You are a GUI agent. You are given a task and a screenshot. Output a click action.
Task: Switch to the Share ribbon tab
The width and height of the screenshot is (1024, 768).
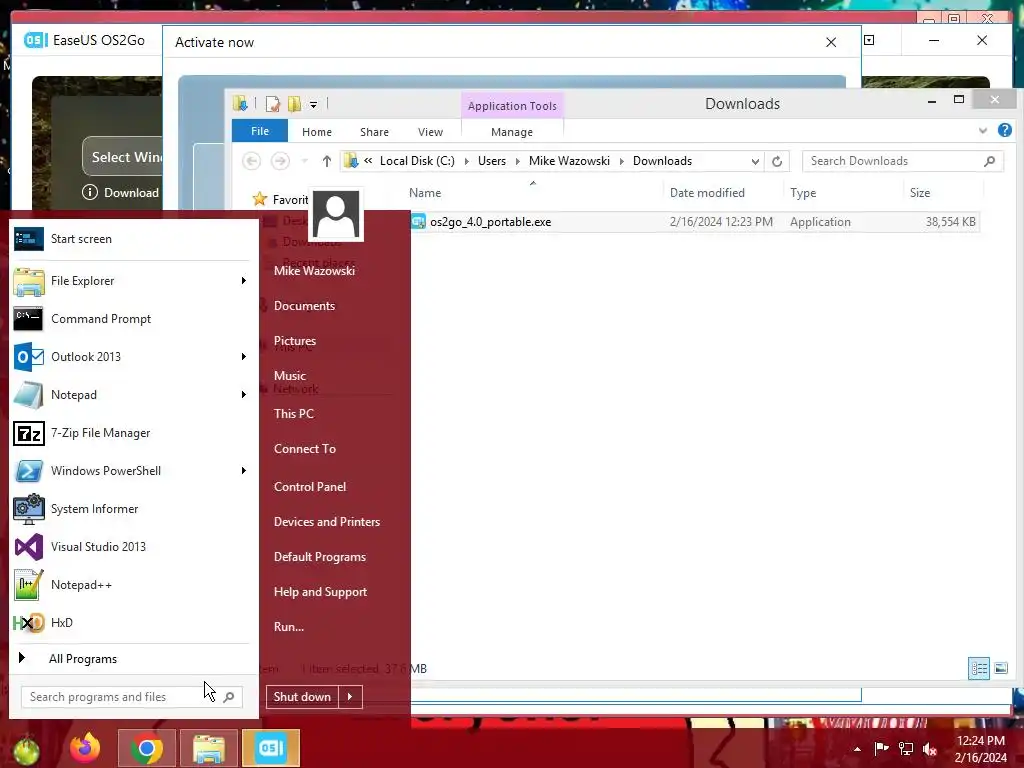coord(374,132)
